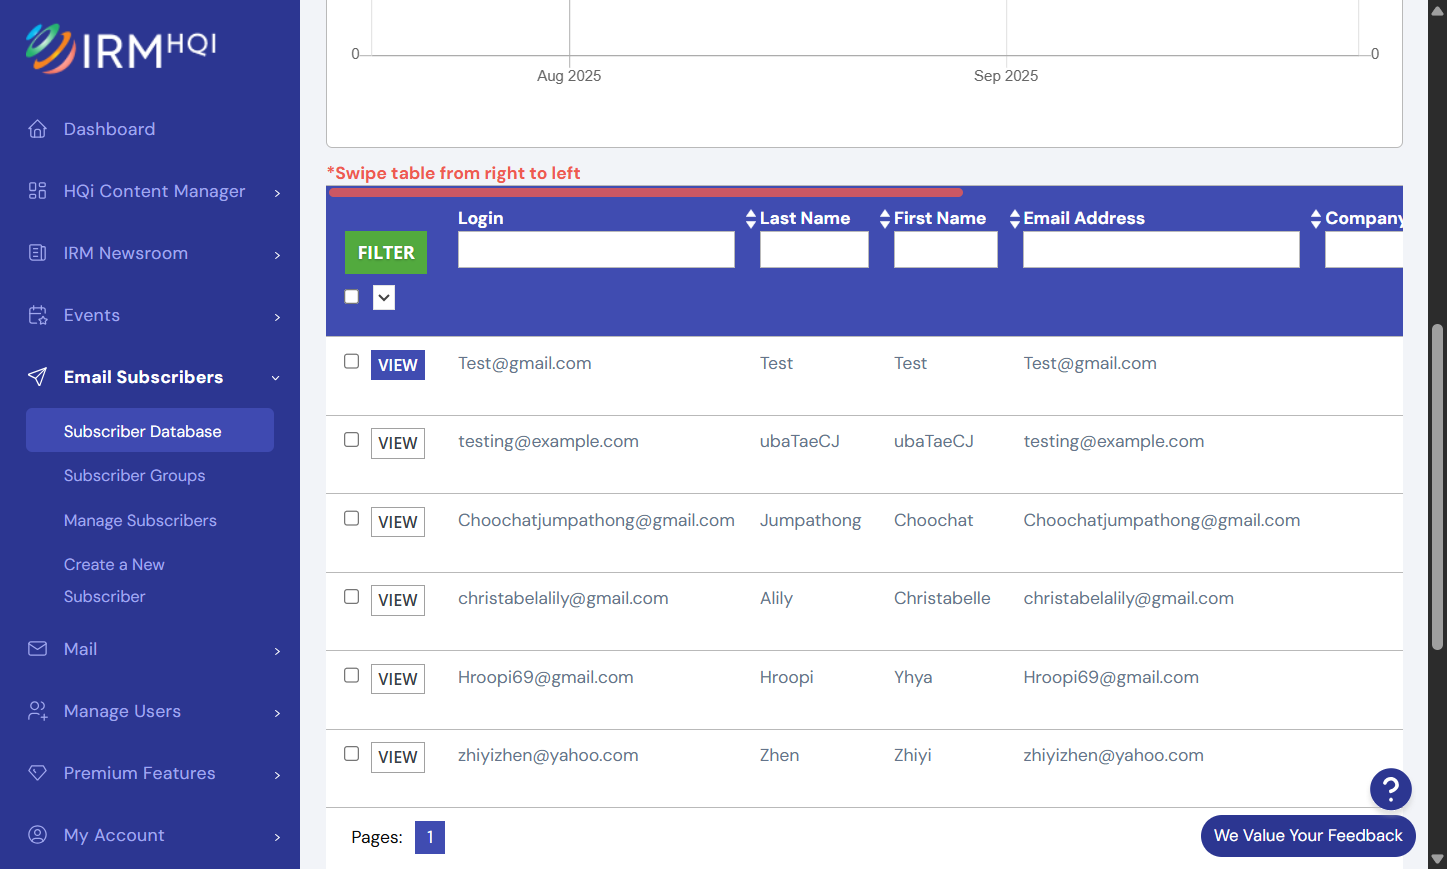Tick the christabelalily@gmail.com row checkbox
This screenshot has height=869, width=1447.
point(351,596)
